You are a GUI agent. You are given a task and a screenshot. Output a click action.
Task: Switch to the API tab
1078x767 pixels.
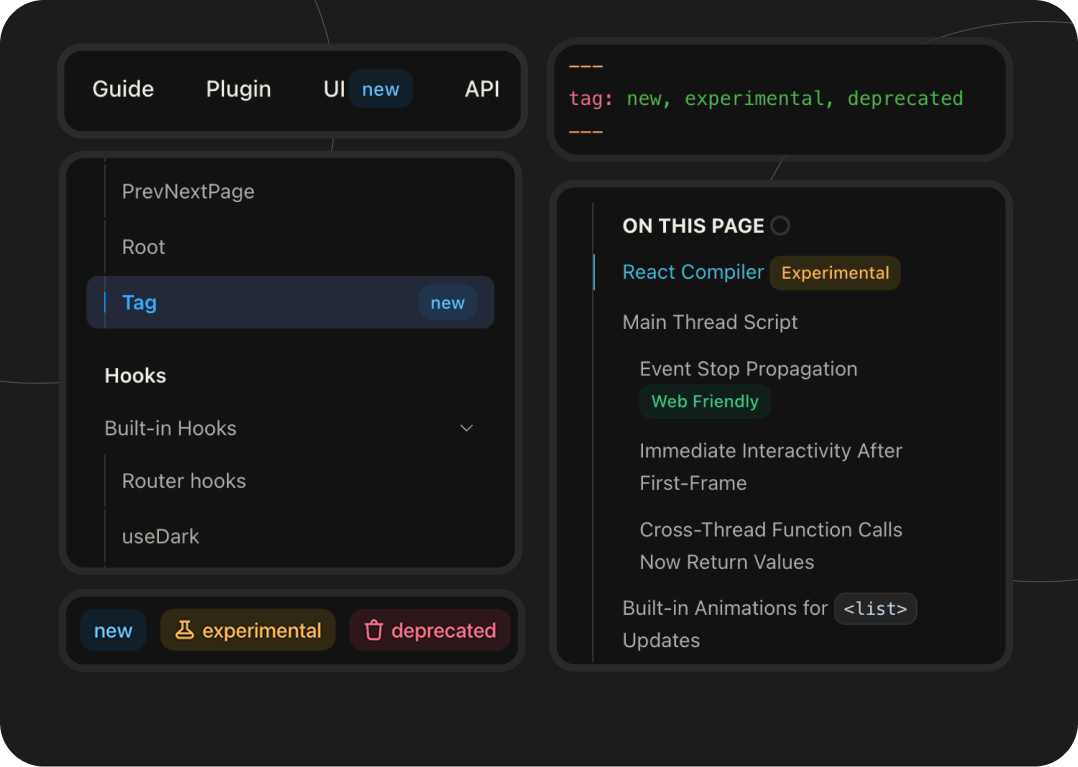[482, 89]
